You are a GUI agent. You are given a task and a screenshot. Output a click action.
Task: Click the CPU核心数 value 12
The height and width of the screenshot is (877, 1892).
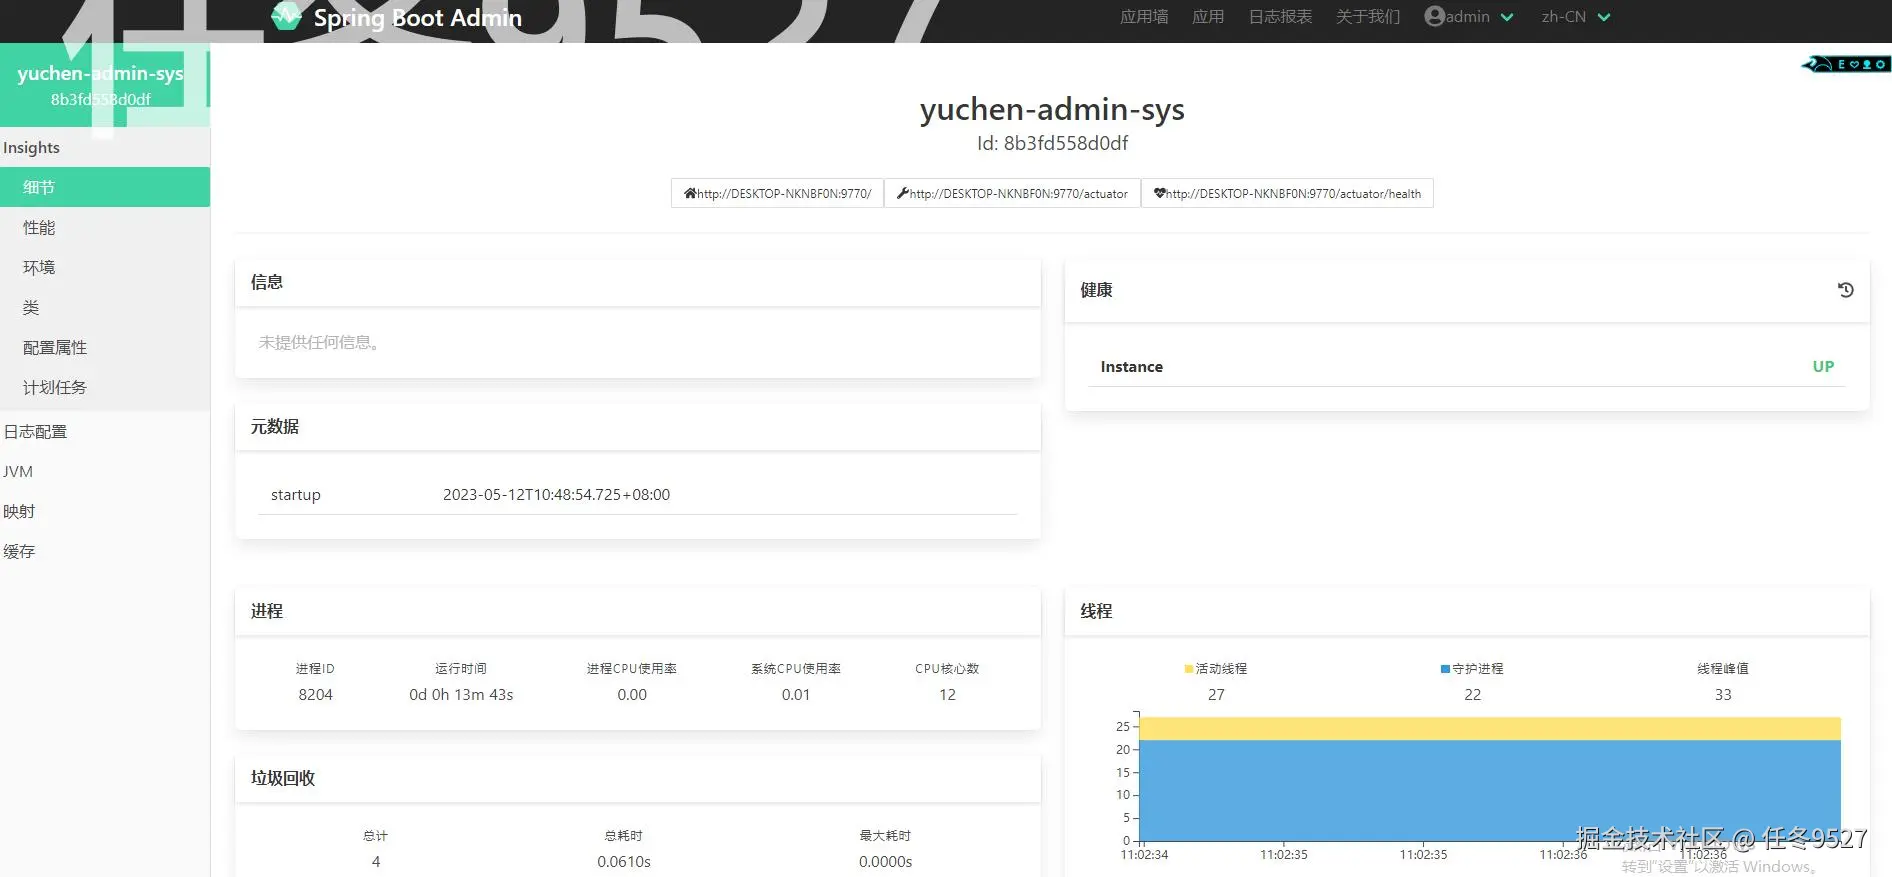(947, 694)
